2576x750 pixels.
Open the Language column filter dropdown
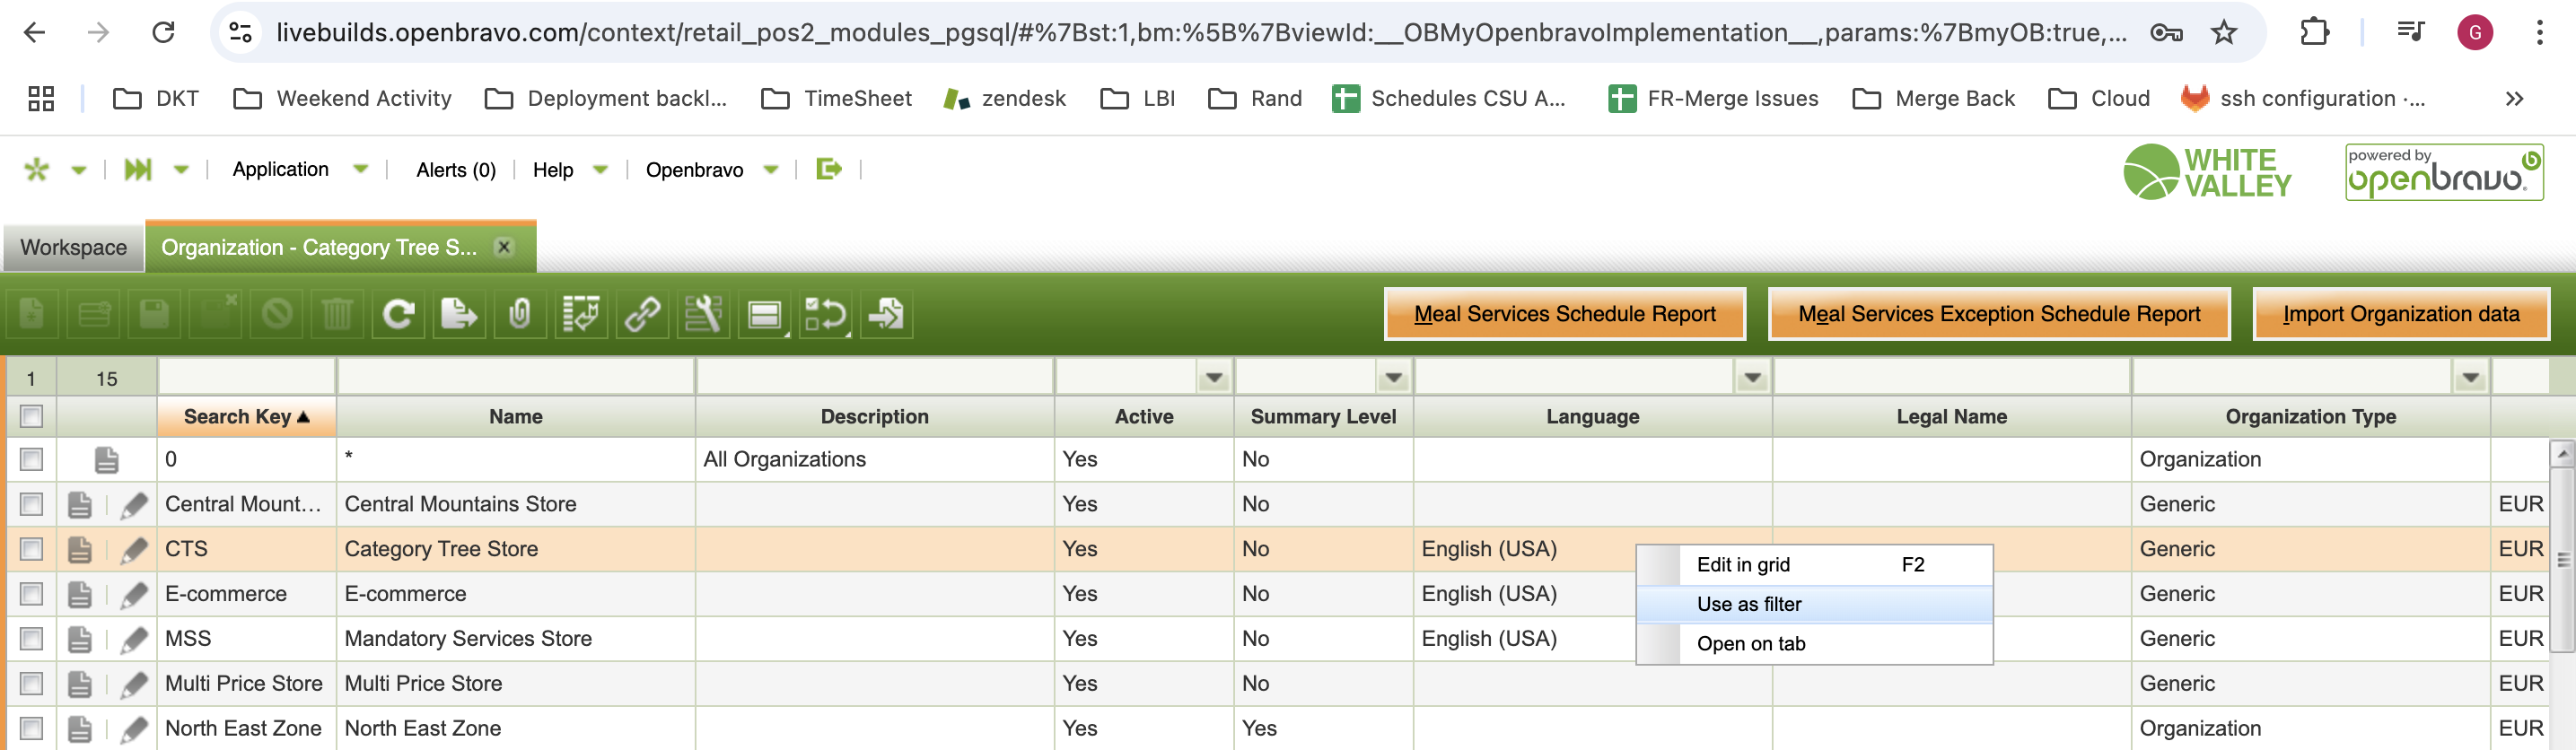tap(1752, 377)
